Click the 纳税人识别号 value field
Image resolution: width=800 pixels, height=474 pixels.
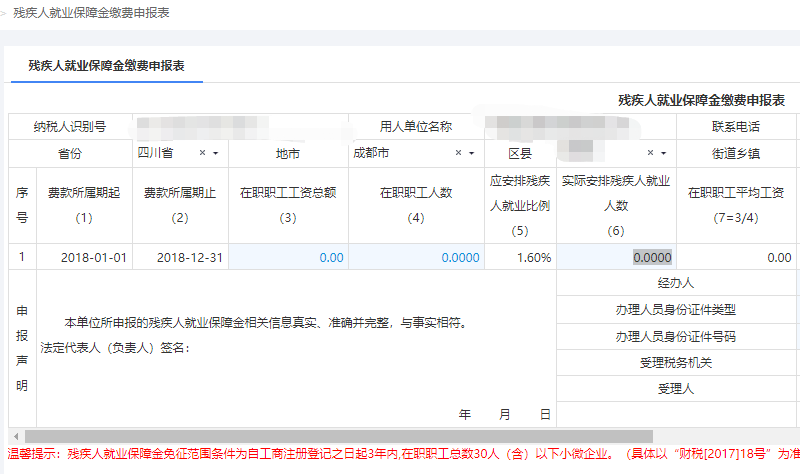click(x=240, y=127)
